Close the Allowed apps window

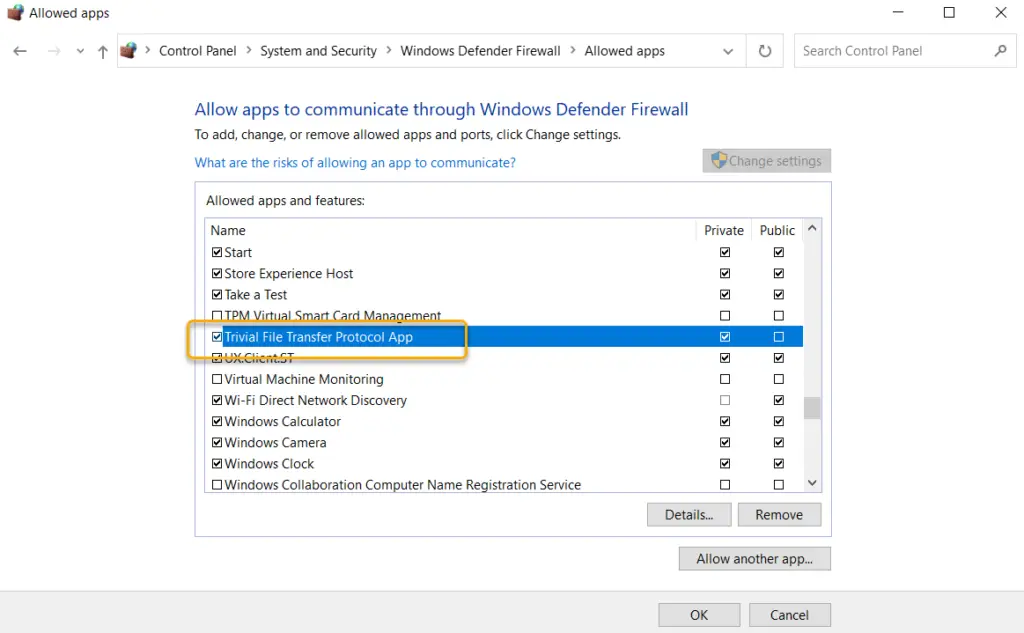[1000, 12]
